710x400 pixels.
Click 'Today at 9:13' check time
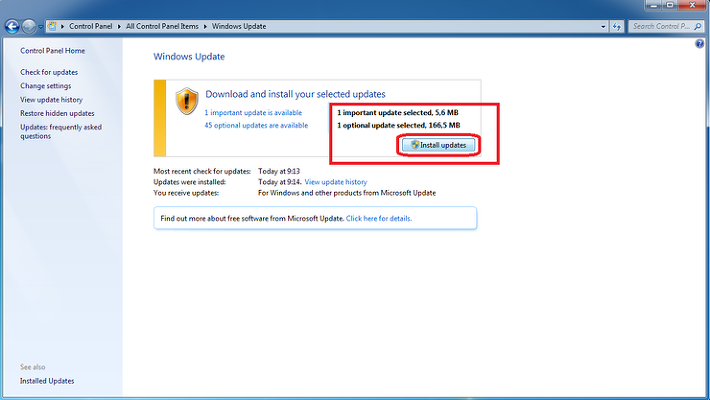point(279,171)
